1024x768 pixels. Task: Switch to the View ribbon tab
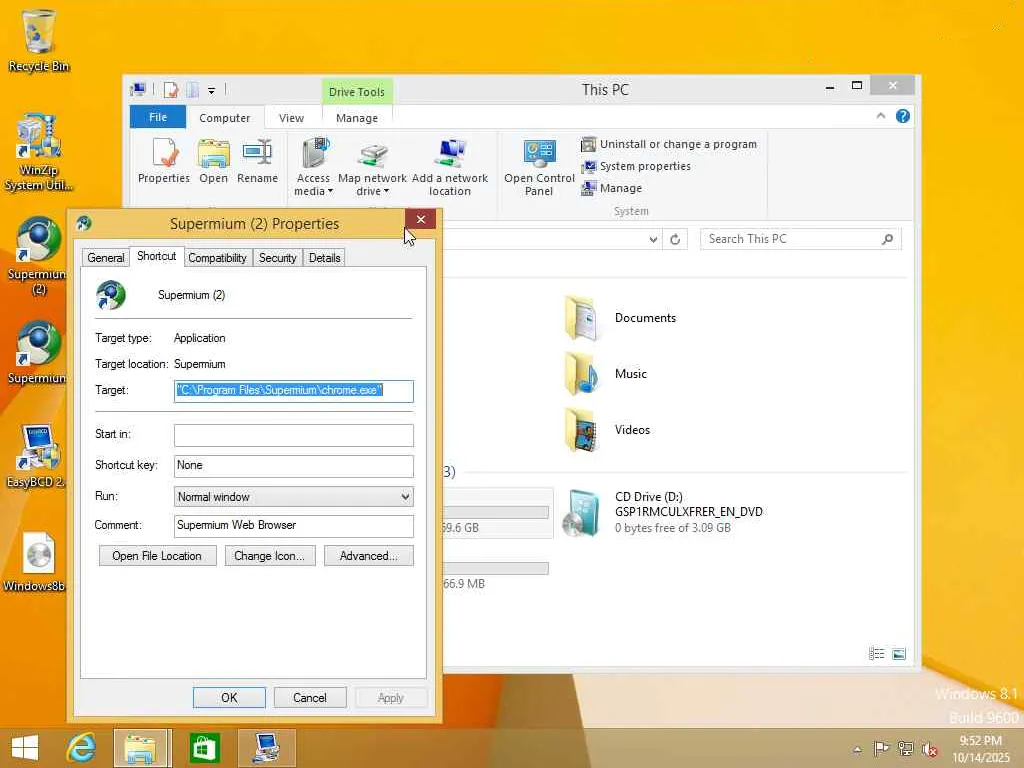tap(291, 118)
